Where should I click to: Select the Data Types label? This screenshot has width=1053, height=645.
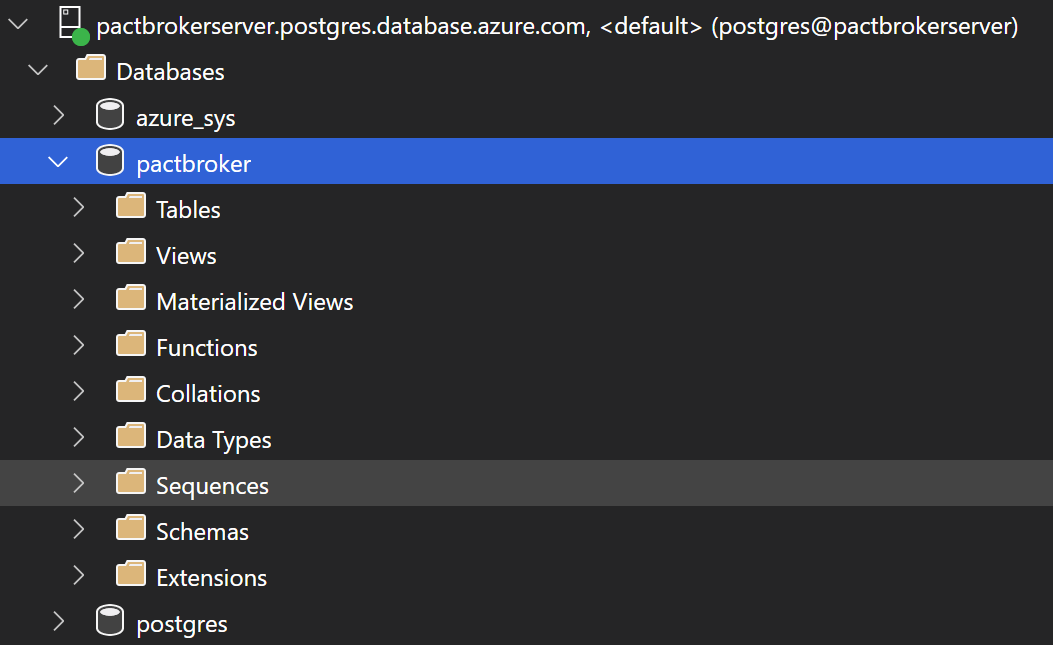pyautogui.click(x=214, y=441)
